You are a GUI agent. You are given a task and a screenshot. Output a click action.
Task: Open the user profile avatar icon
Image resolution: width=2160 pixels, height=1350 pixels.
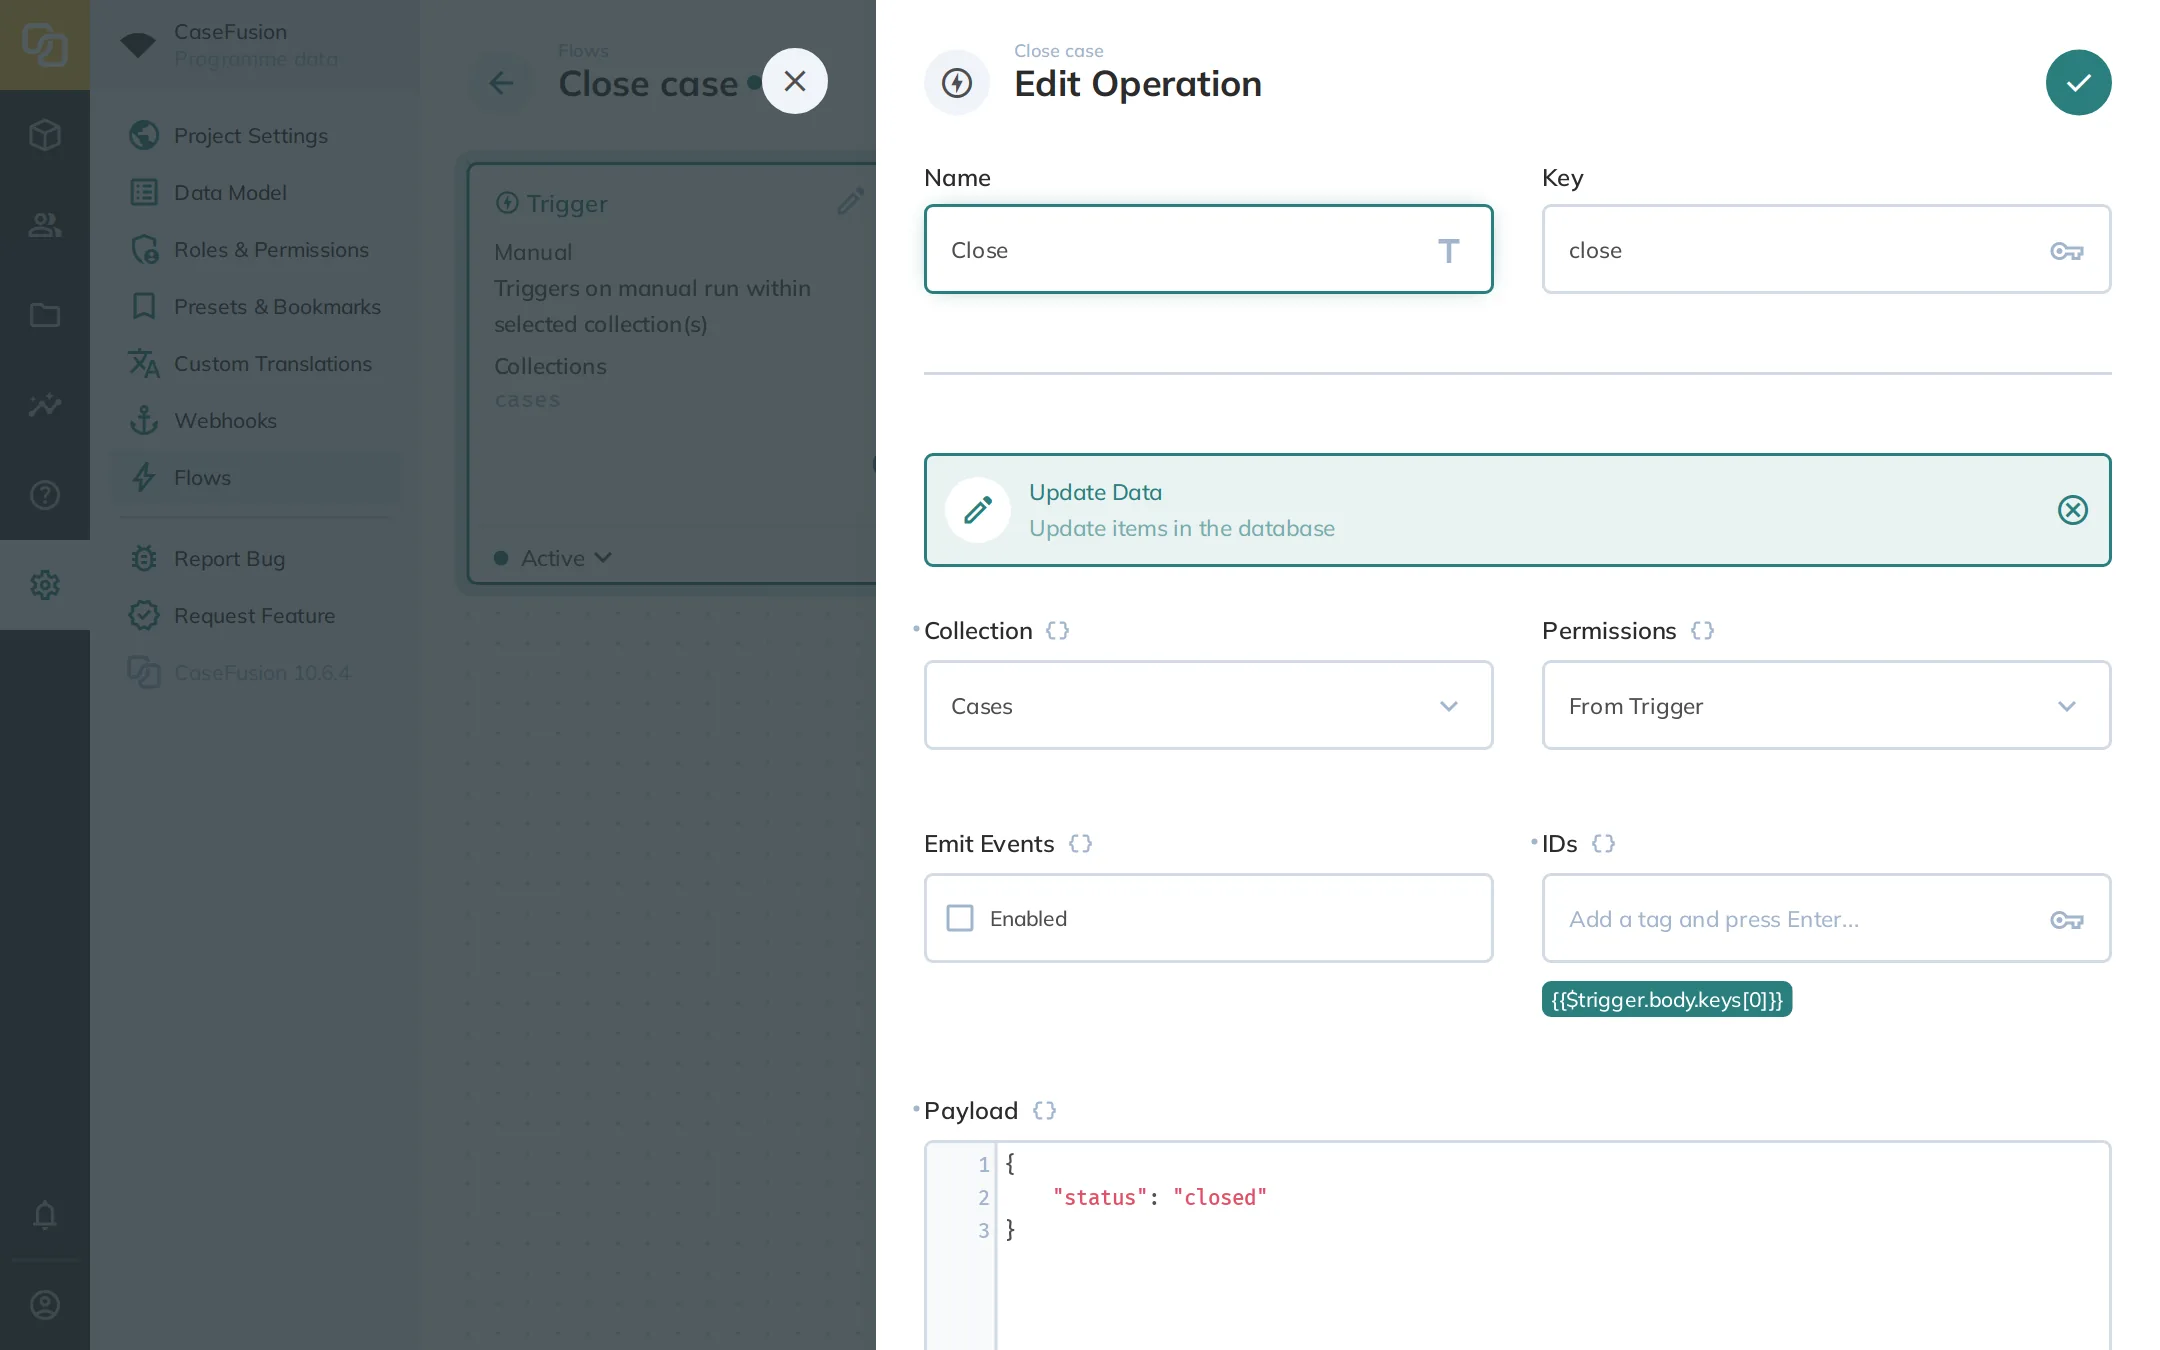[x=45, y=1305]
